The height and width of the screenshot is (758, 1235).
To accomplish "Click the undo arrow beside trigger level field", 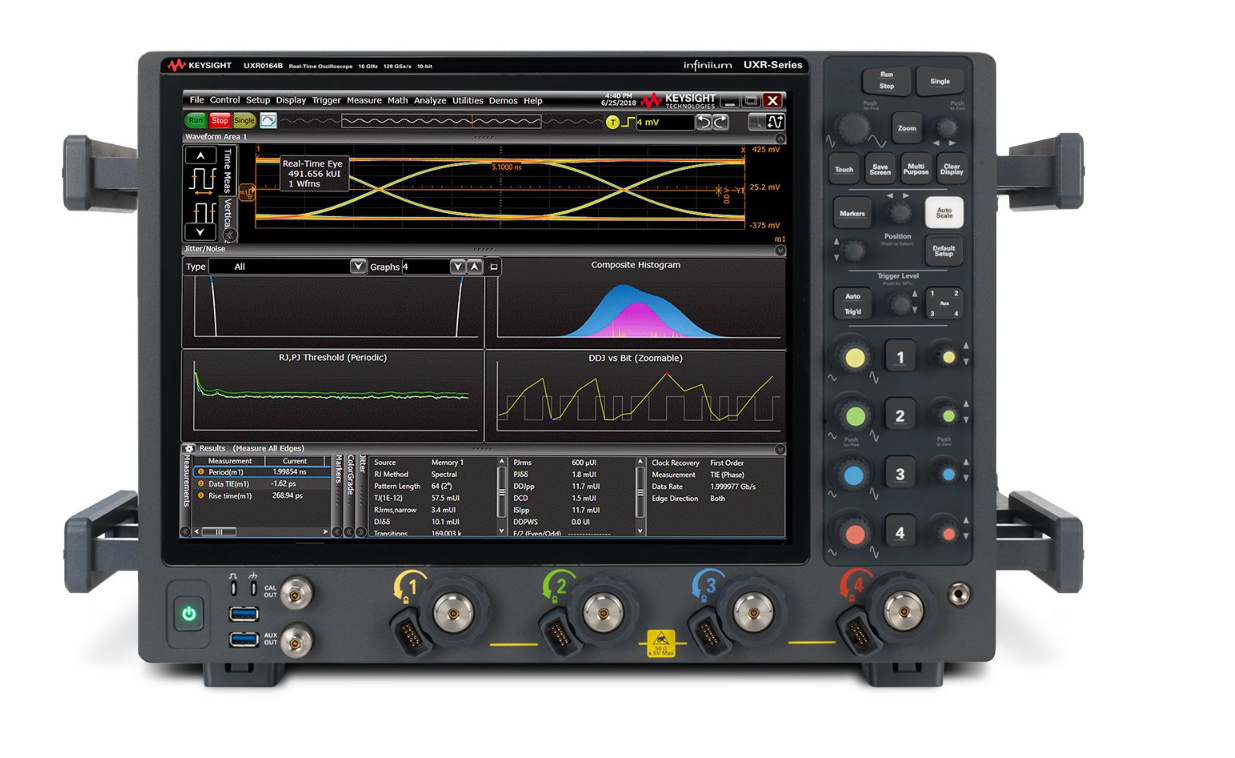I will tap(705, 123).
